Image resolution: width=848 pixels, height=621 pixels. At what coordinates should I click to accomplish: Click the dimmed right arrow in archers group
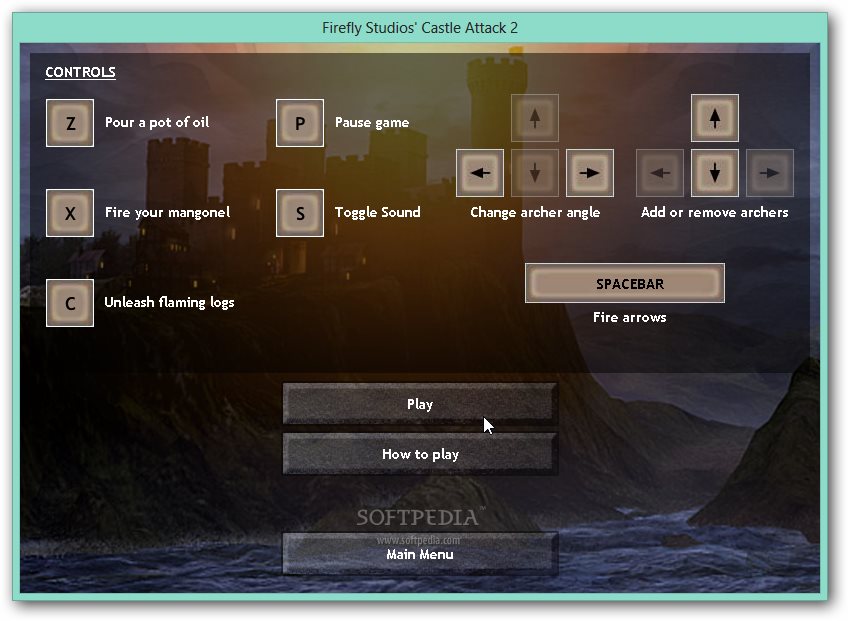tap(770, 173)
